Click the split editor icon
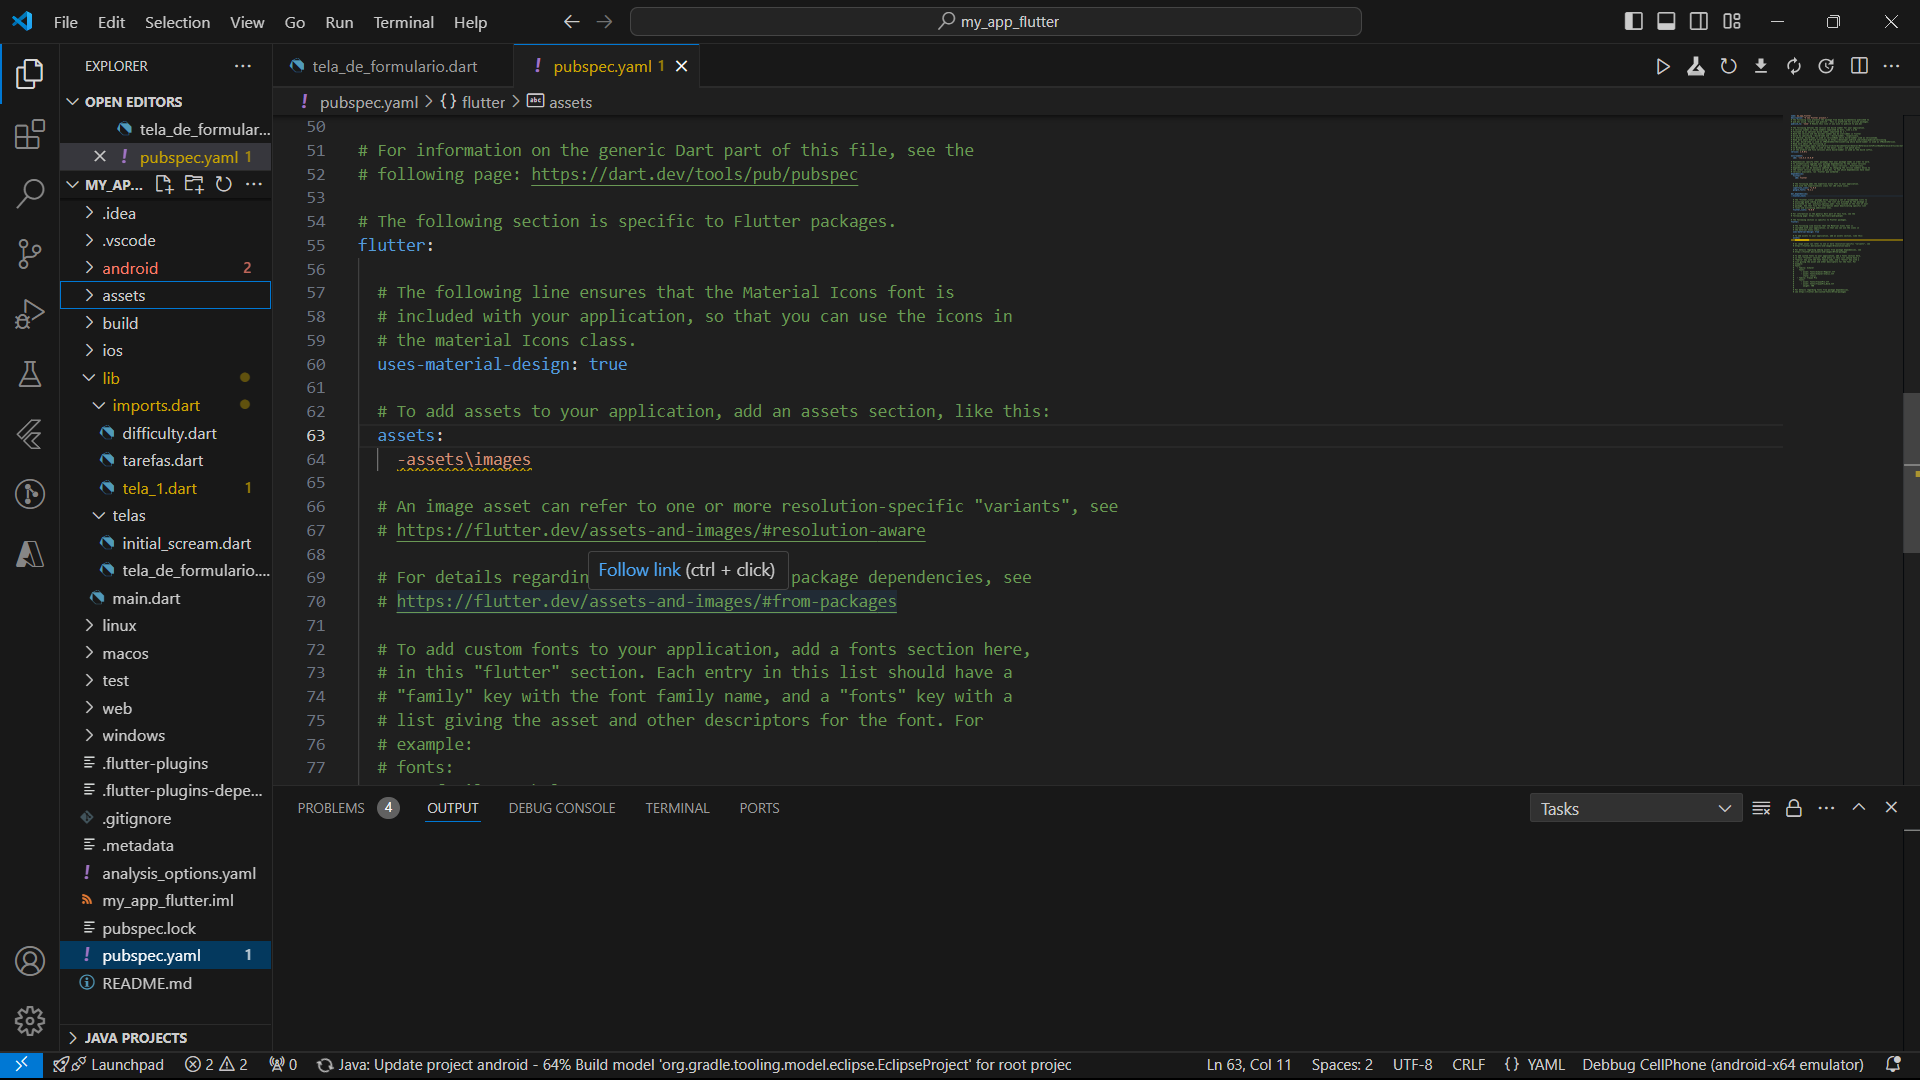This screenshot has height=1080, width=1920. [x=1859, y=66]
